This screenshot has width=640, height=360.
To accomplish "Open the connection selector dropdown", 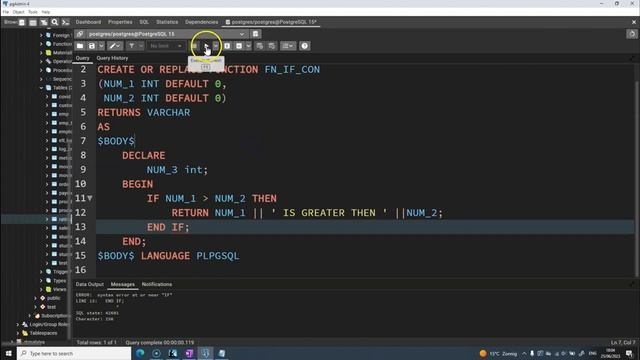I will [242, 34].
